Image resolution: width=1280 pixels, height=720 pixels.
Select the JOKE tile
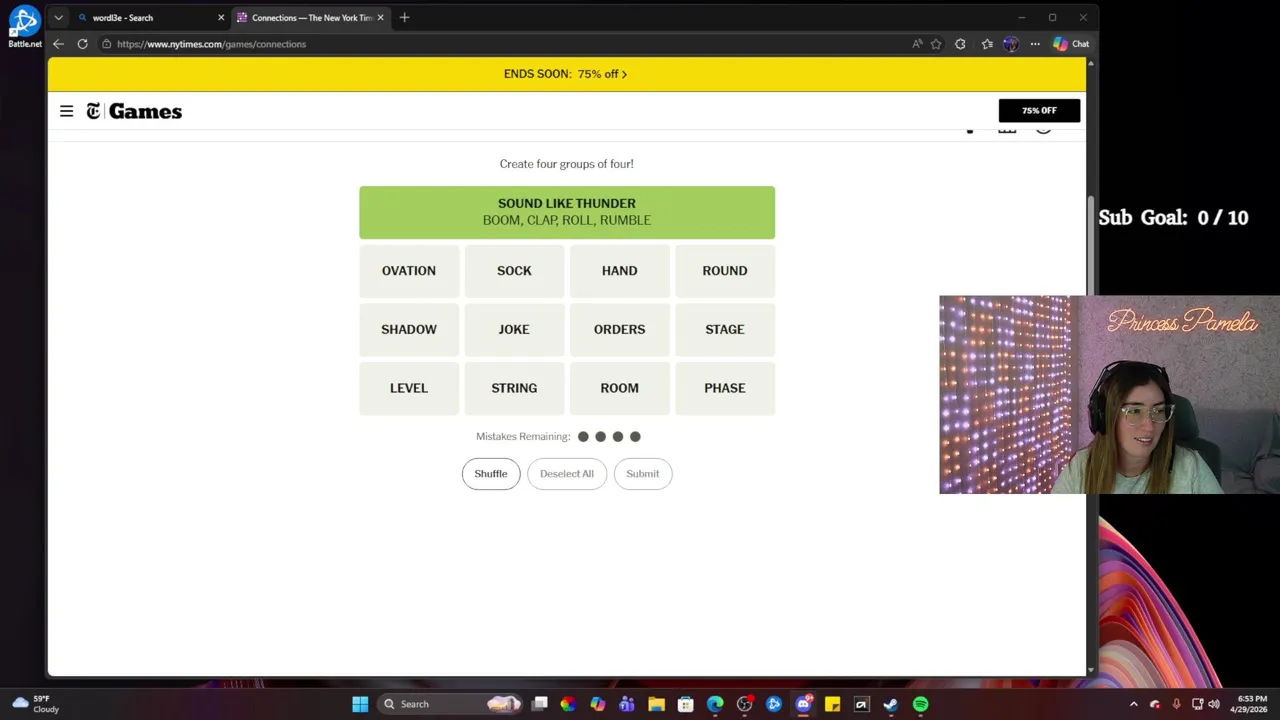point(514,329)
